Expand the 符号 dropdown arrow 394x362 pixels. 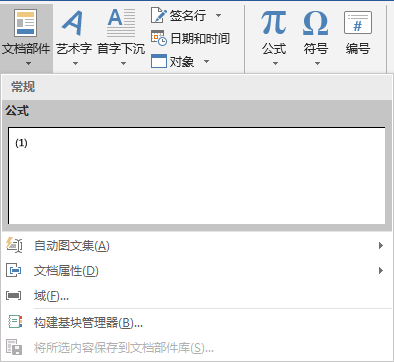(x=317, y=63)
